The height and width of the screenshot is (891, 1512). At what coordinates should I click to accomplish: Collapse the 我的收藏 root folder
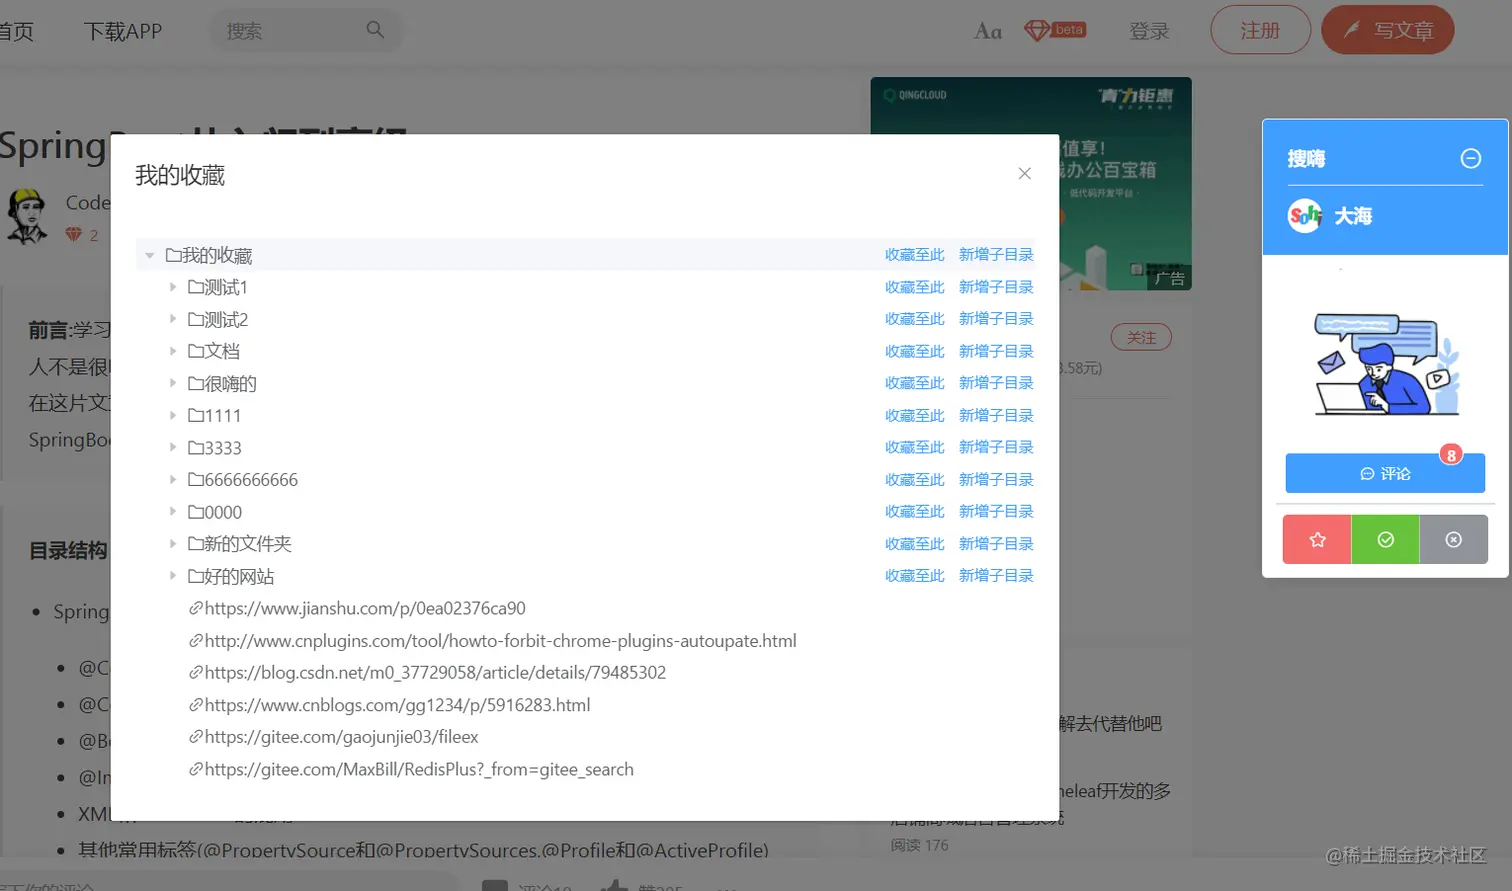point(150,256)
